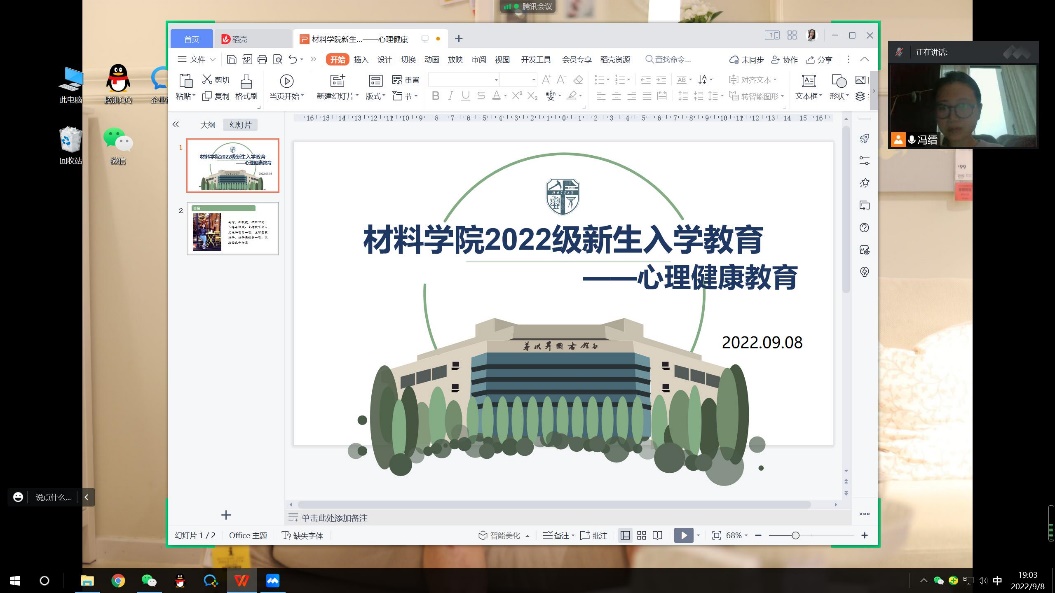Insert a Text Box from the ribbon
This screenshot has width=1055, height=593.
(x=807, y=88)
